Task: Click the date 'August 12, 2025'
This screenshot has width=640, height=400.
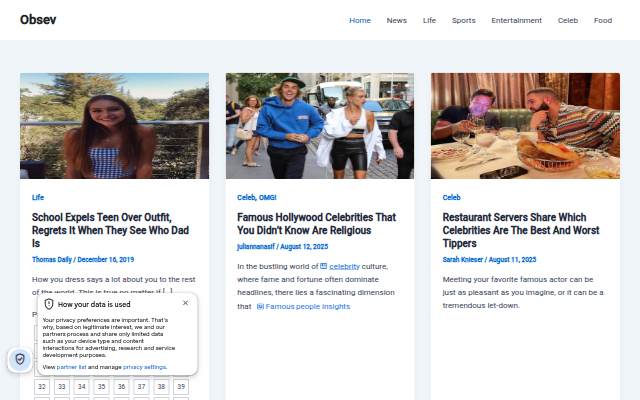Action: click(304, 247)
